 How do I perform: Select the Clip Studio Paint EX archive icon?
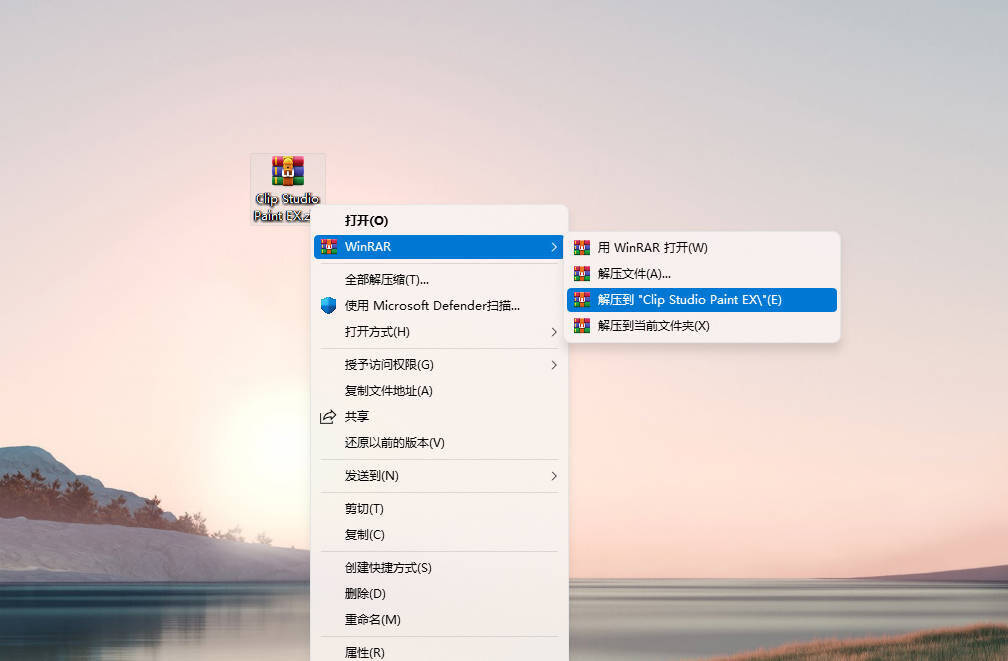[287, 172]
